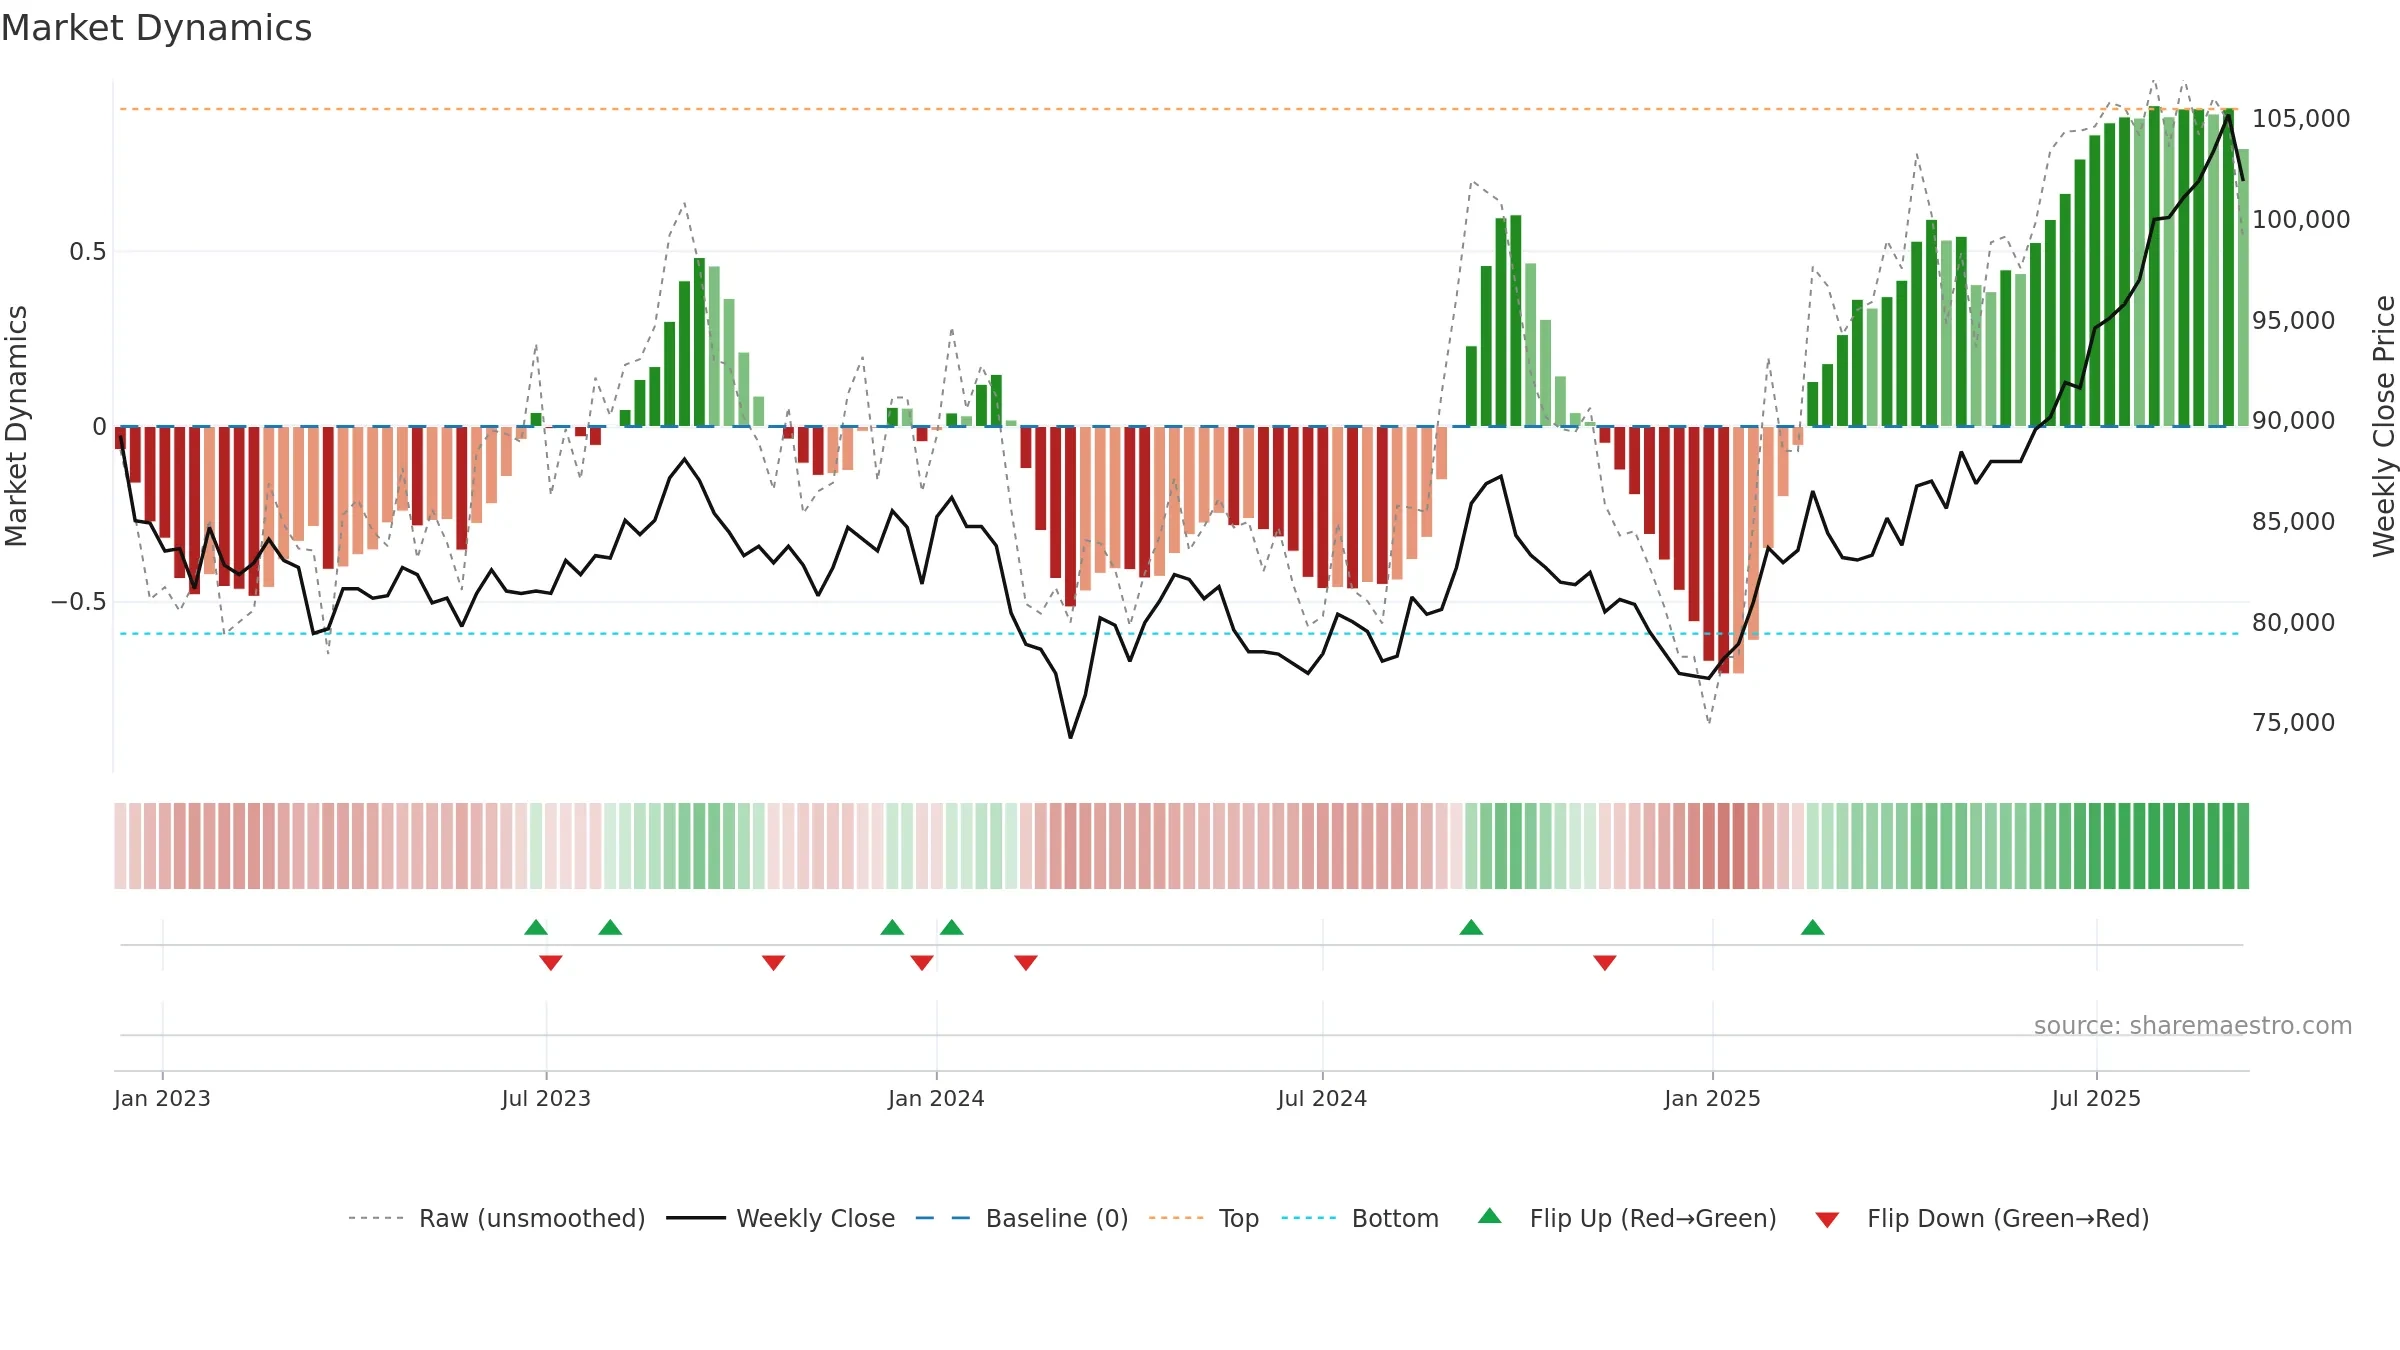Click the 100,000 price axis label
This screenshot has width=2400, height=1350.
click(x=2301, y=220)
